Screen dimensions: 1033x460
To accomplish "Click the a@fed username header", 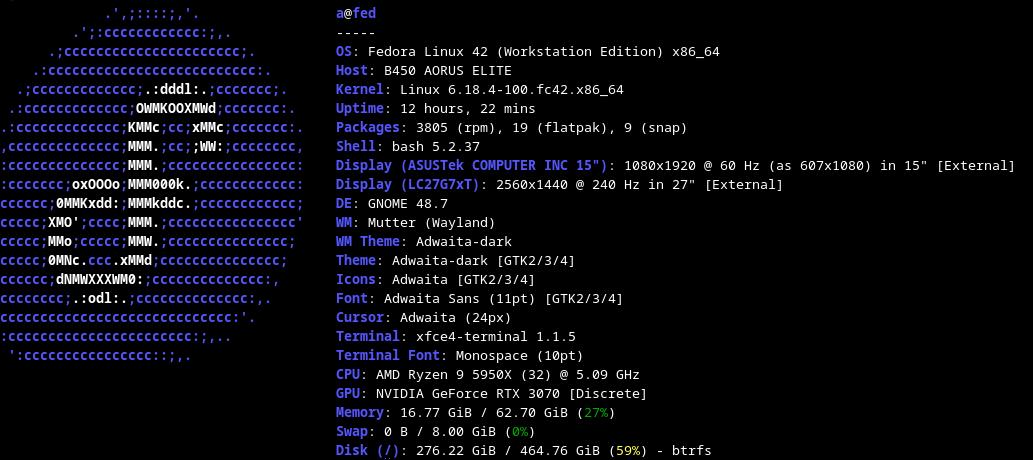I will tap(356, 14).
